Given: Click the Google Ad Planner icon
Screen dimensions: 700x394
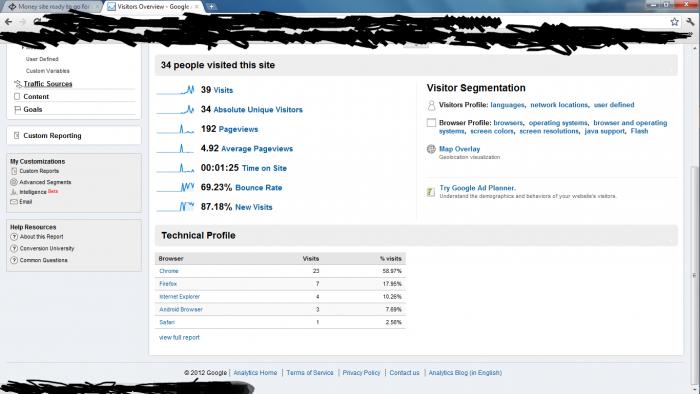Looking at the screenshot, I should (x=431, y=192).
